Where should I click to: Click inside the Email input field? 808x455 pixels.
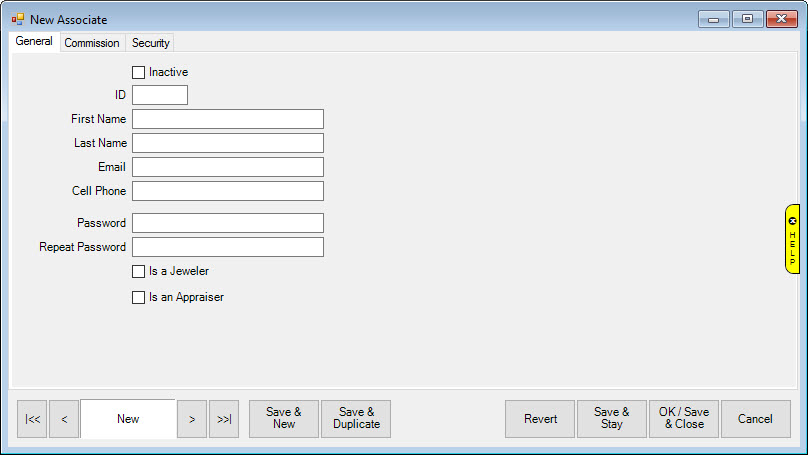point(228,167)
